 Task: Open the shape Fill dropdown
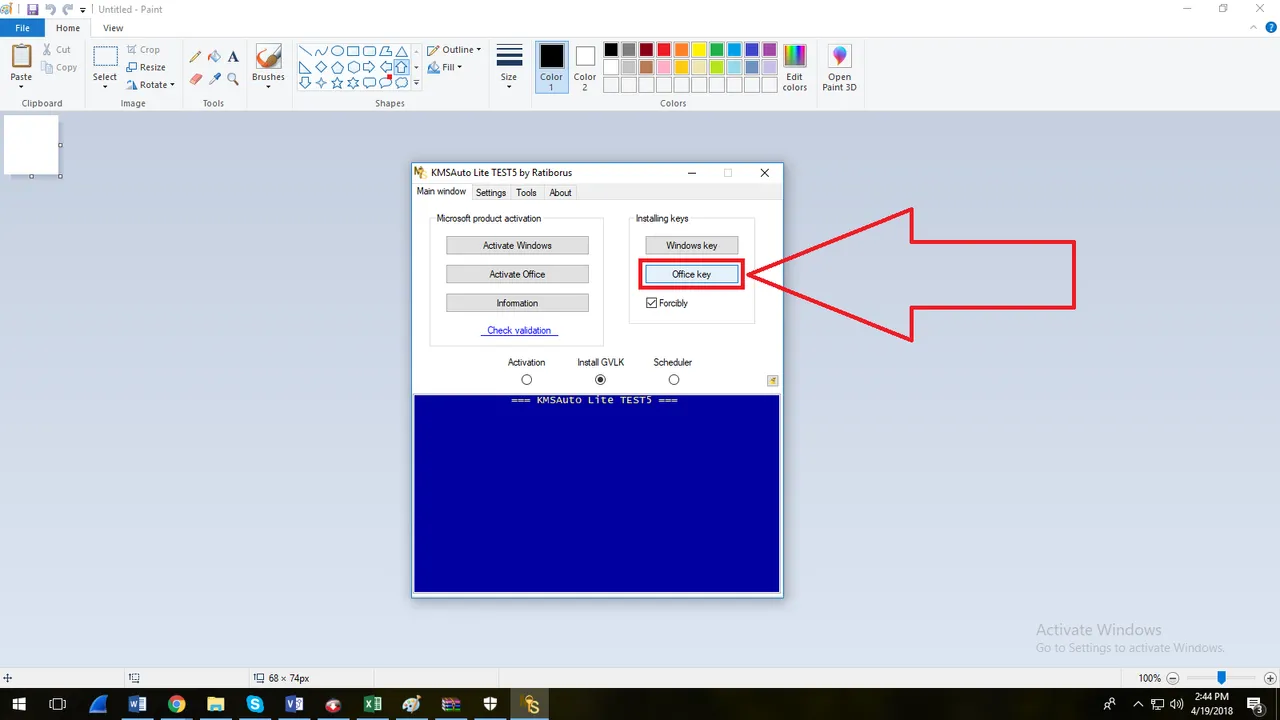pyautogui.click(x=445, y=67)
